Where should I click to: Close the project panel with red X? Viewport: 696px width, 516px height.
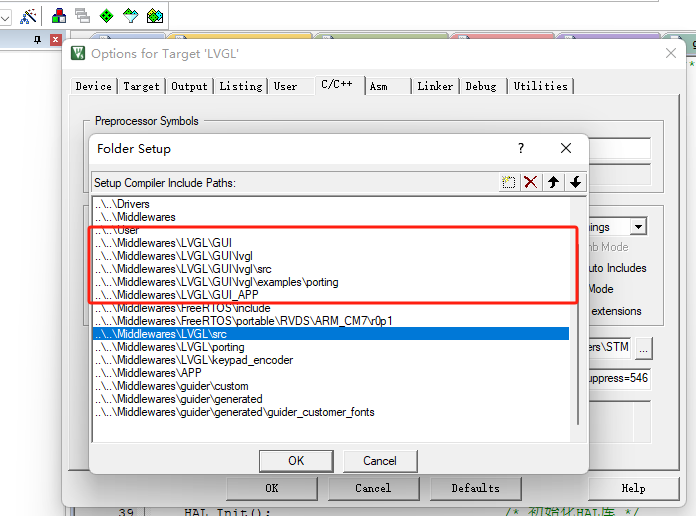(55, 40)
